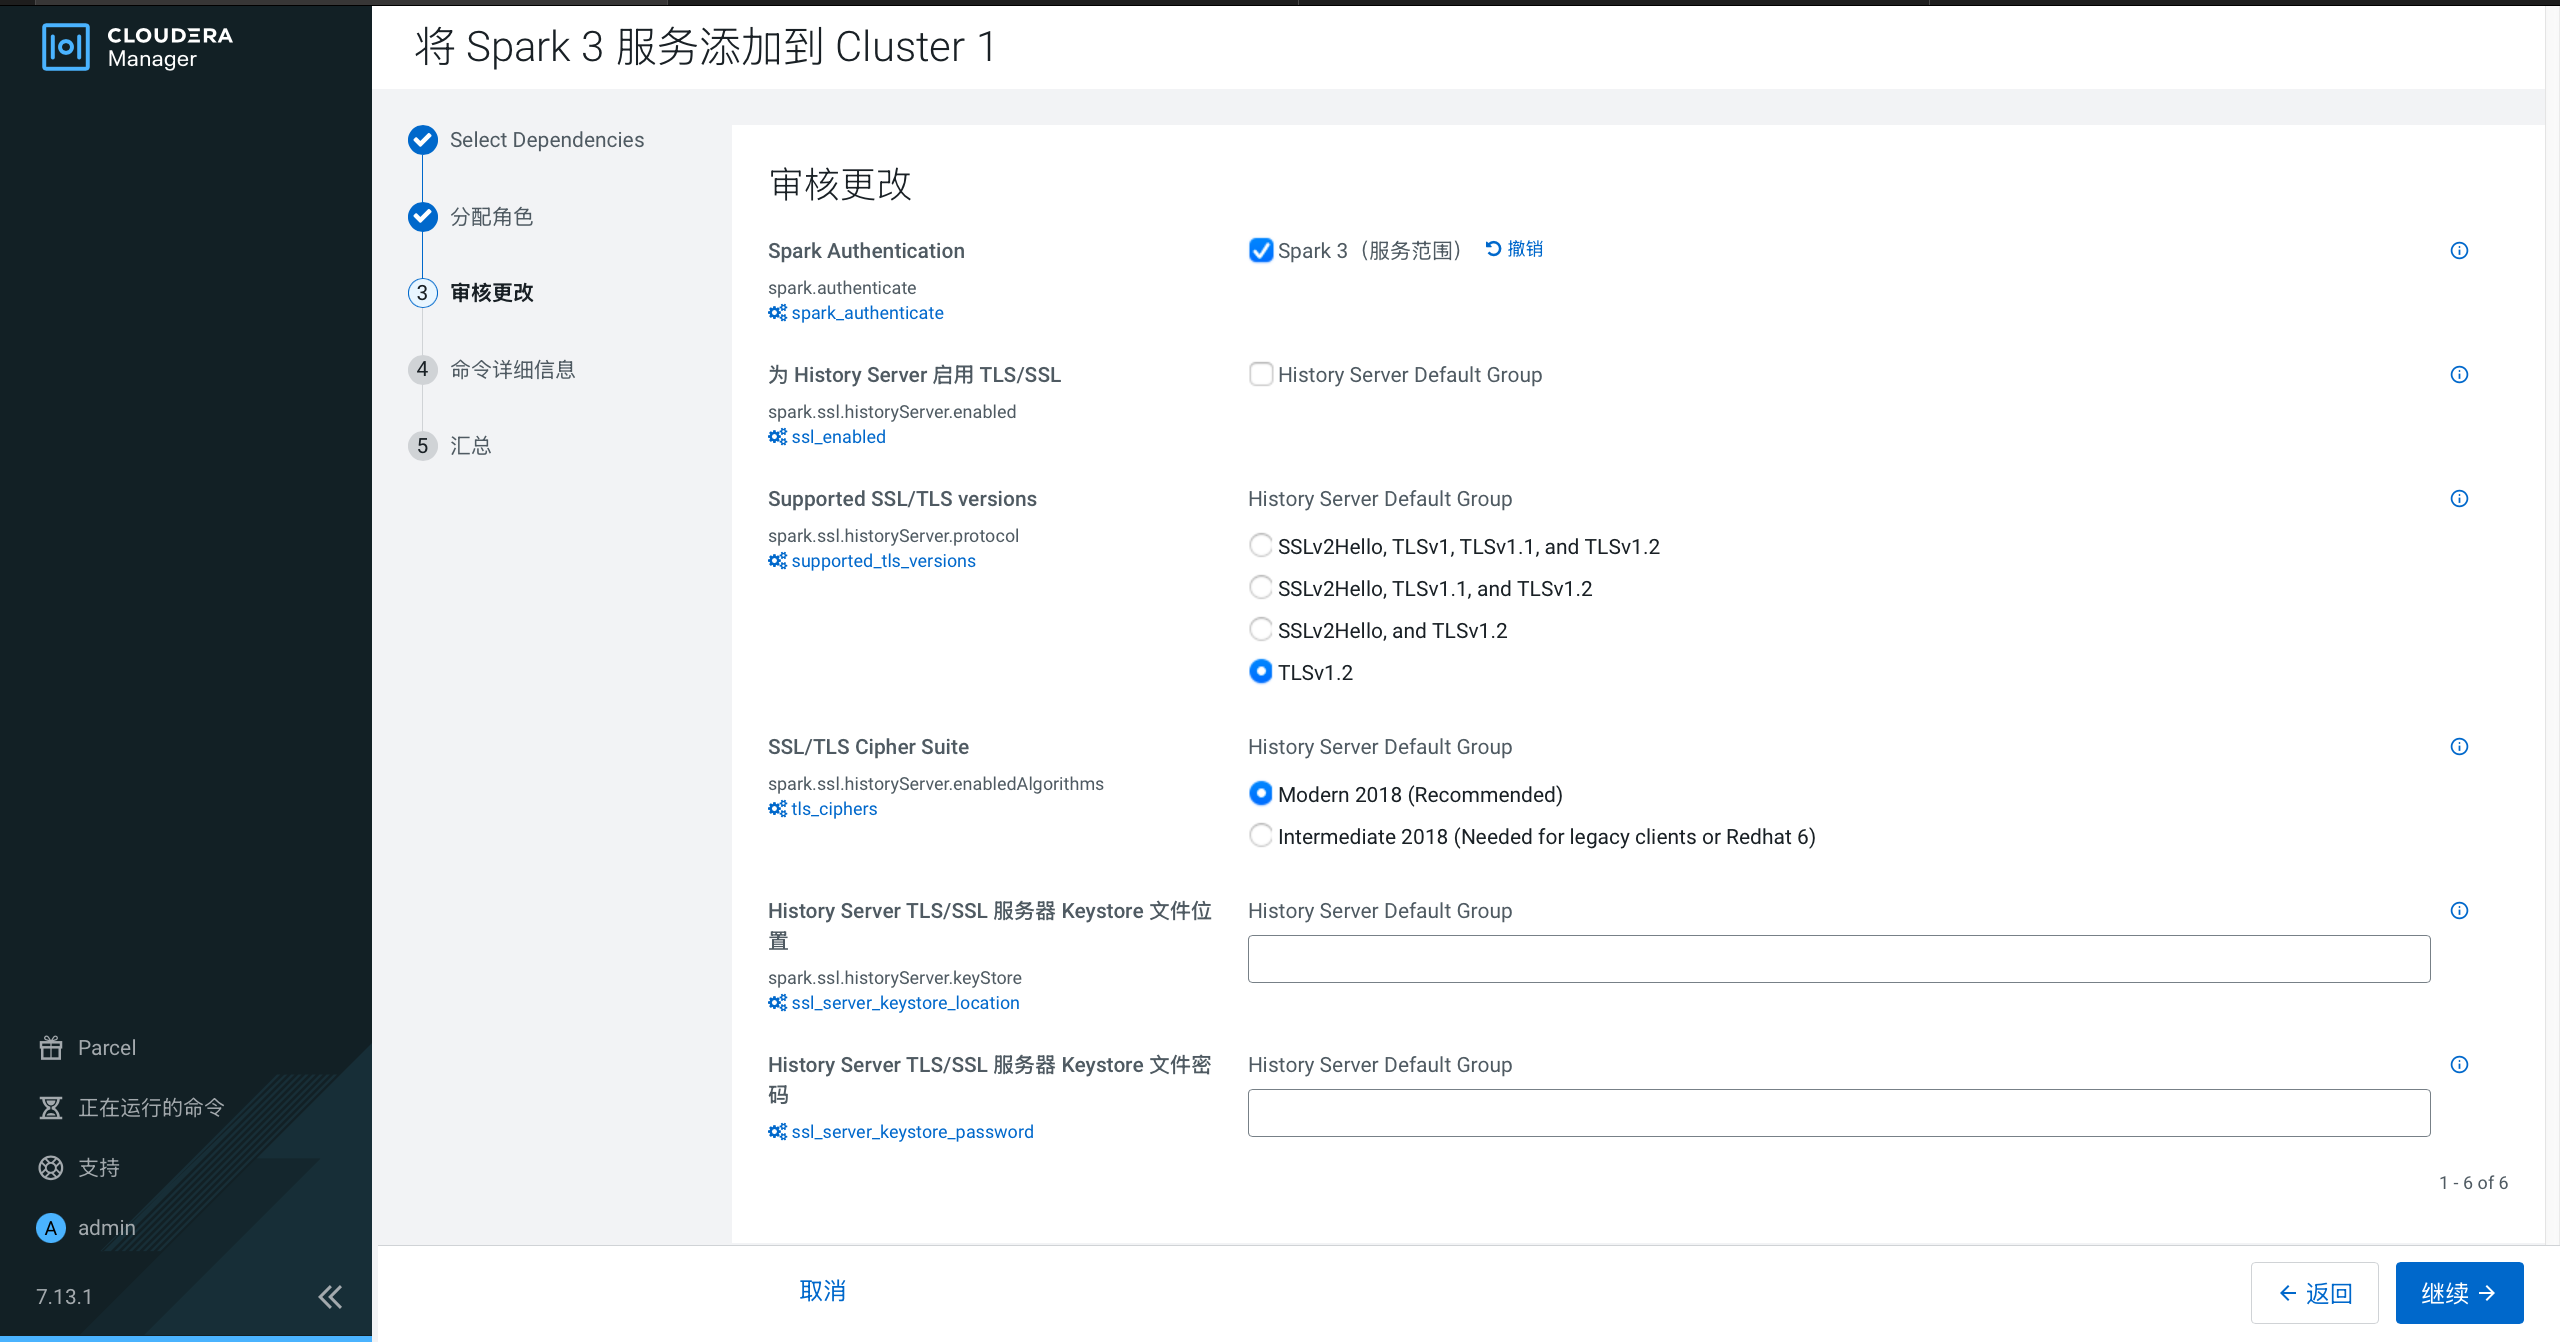Click the 返回 back button

point(2314,1293)
